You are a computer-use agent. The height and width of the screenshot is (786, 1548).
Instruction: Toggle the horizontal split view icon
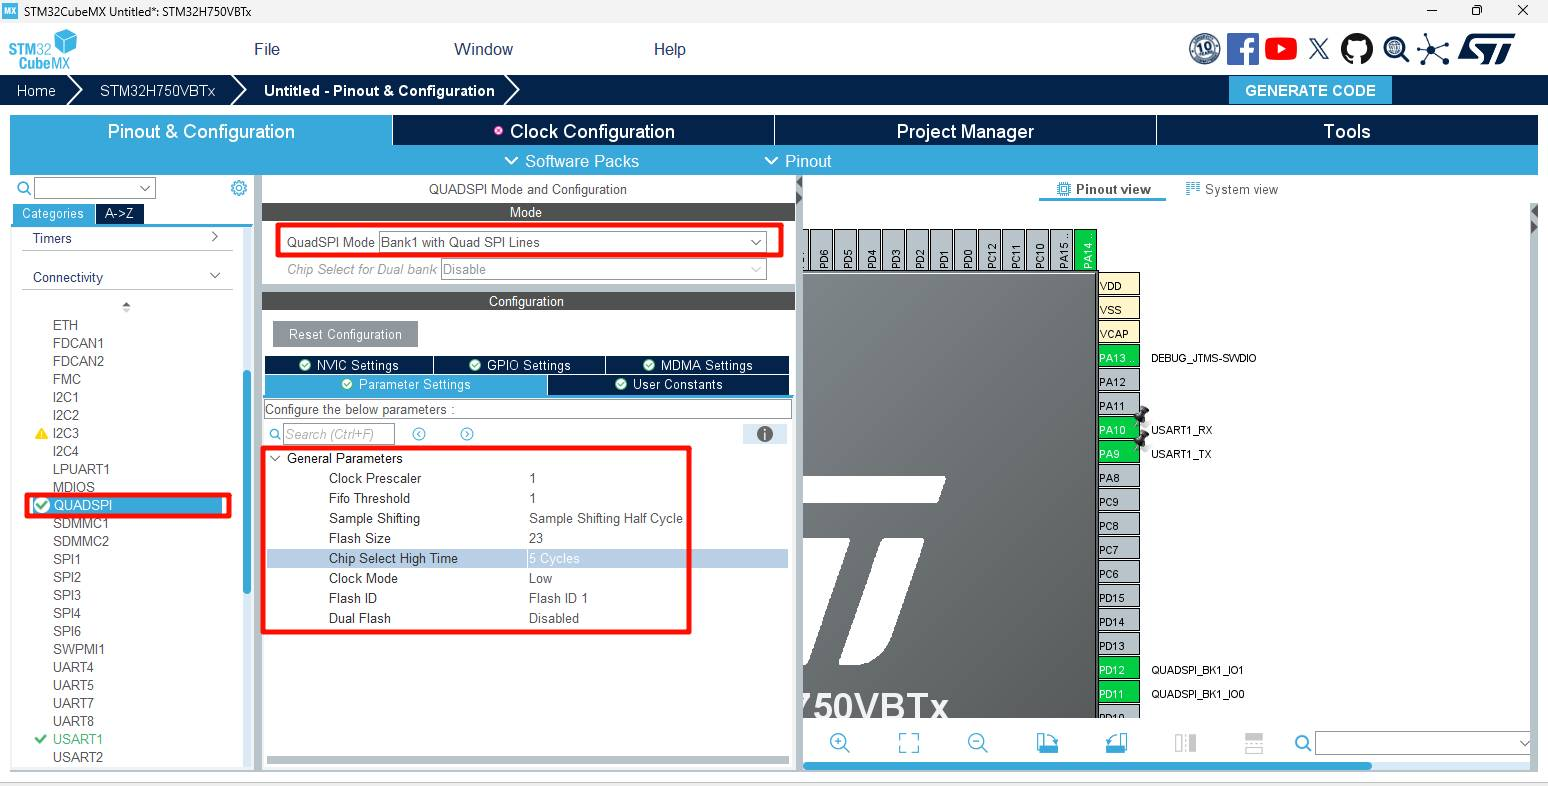(x=1254, y=743)
